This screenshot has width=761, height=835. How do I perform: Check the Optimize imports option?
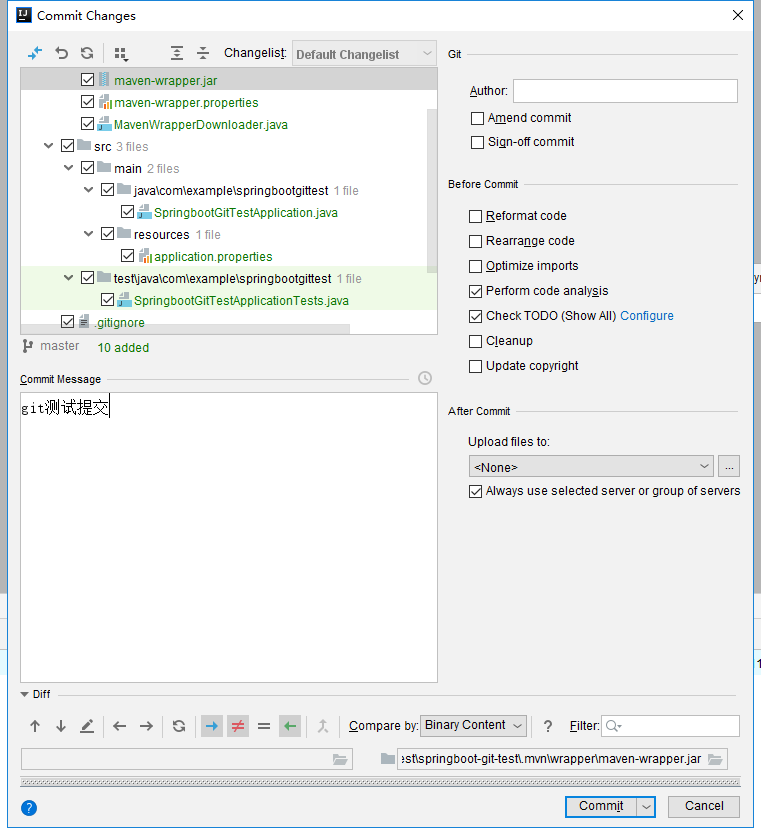coord(475,266)
